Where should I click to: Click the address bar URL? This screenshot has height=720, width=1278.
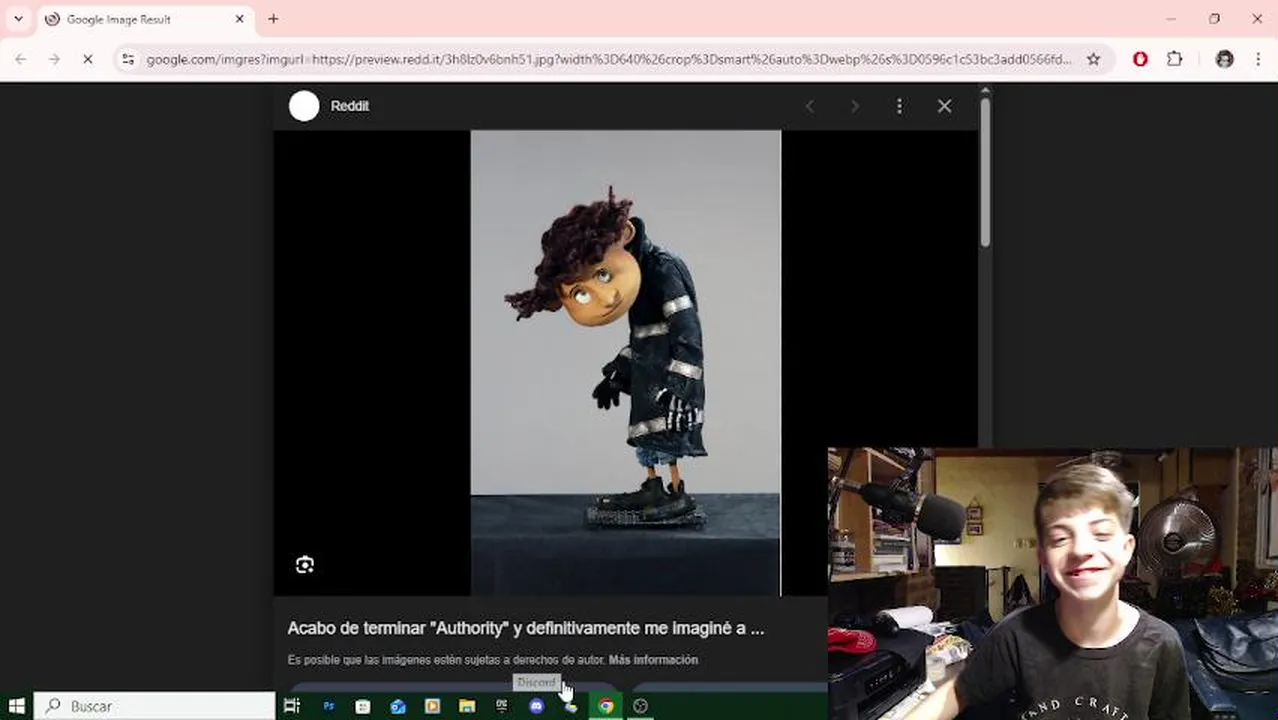point(608,60)
